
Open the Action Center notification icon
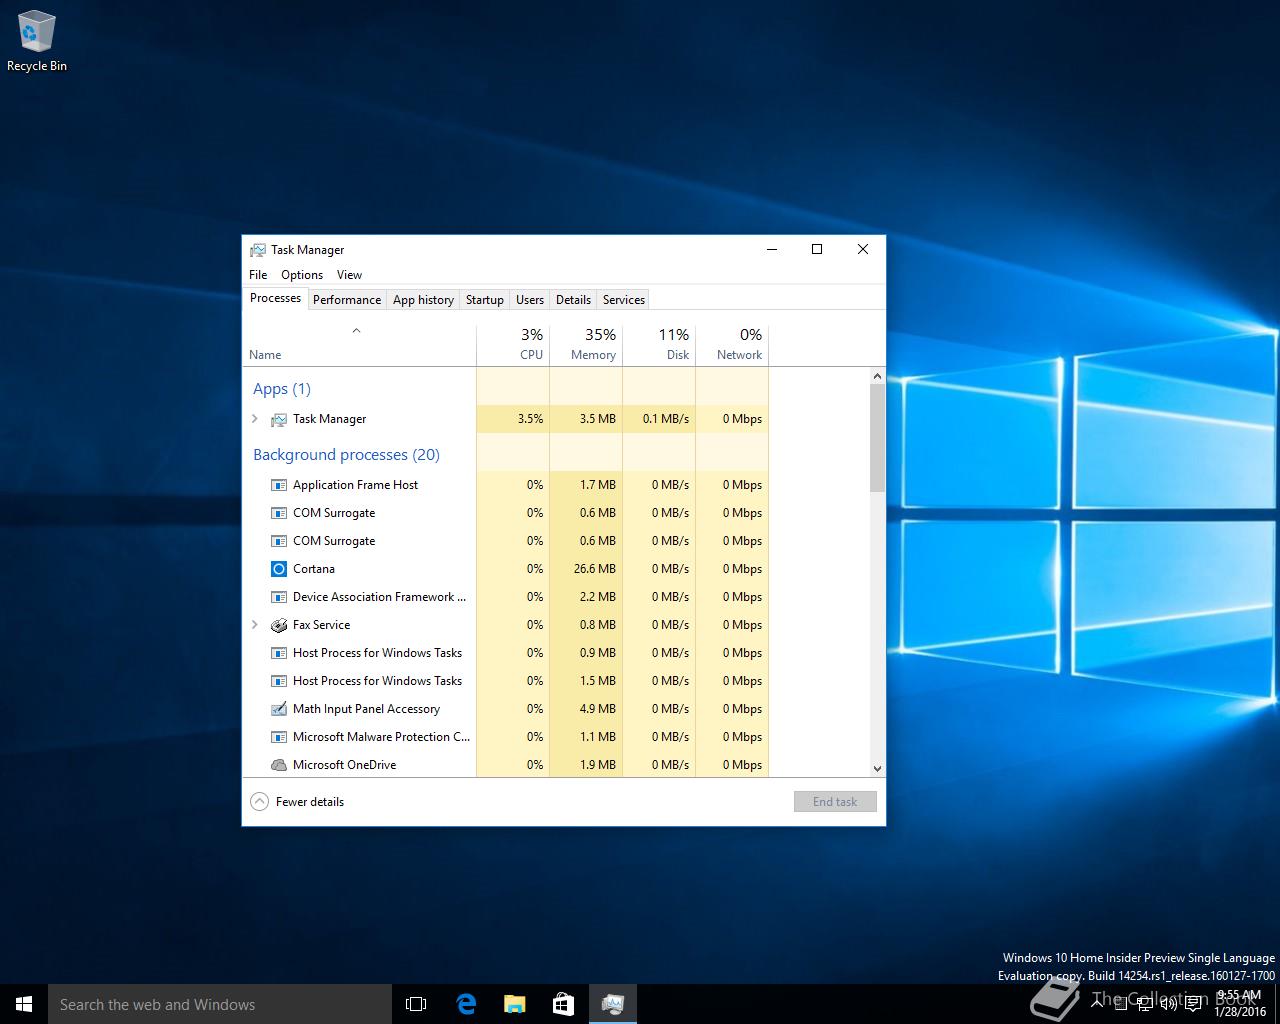pos(1193,1004)
